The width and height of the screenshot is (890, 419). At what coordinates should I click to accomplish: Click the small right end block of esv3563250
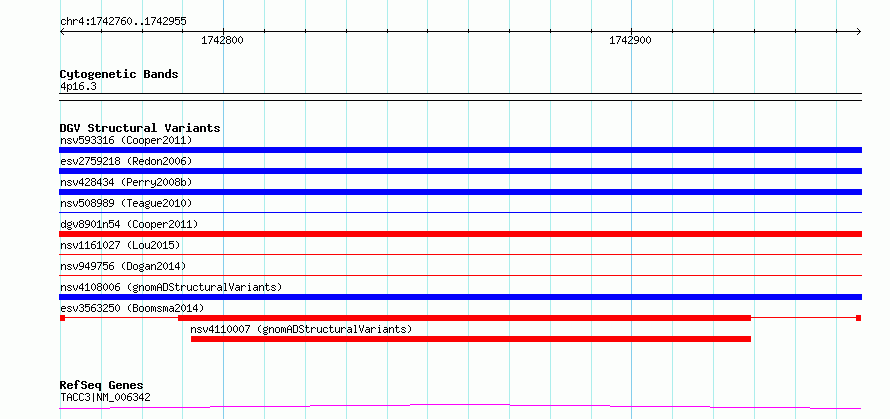click(859, 318)
